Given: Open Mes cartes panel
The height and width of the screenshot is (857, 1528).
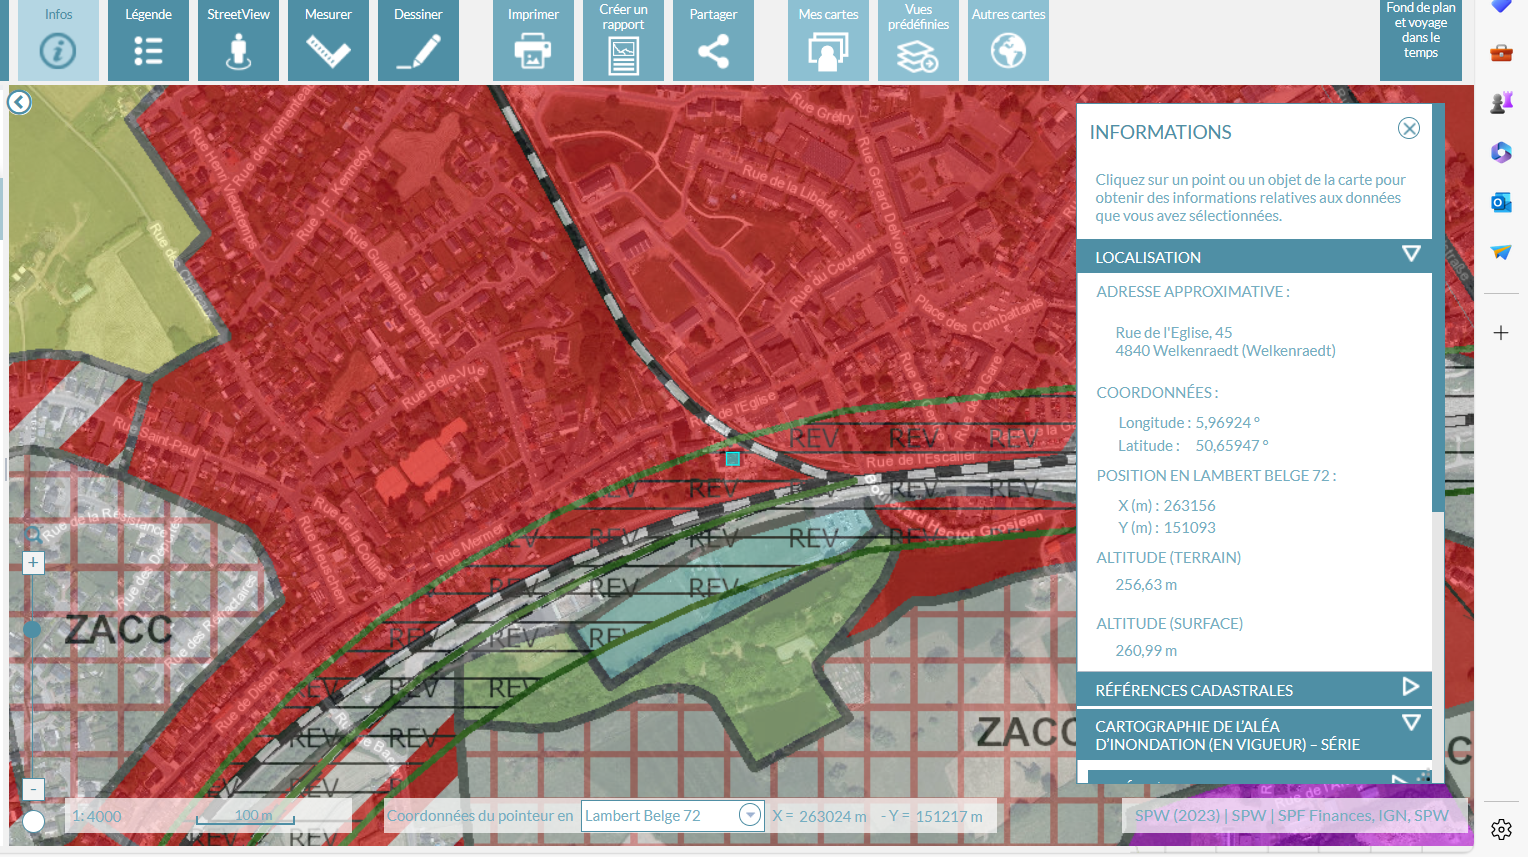Looking at the screenshot, I should pos(828,41).
